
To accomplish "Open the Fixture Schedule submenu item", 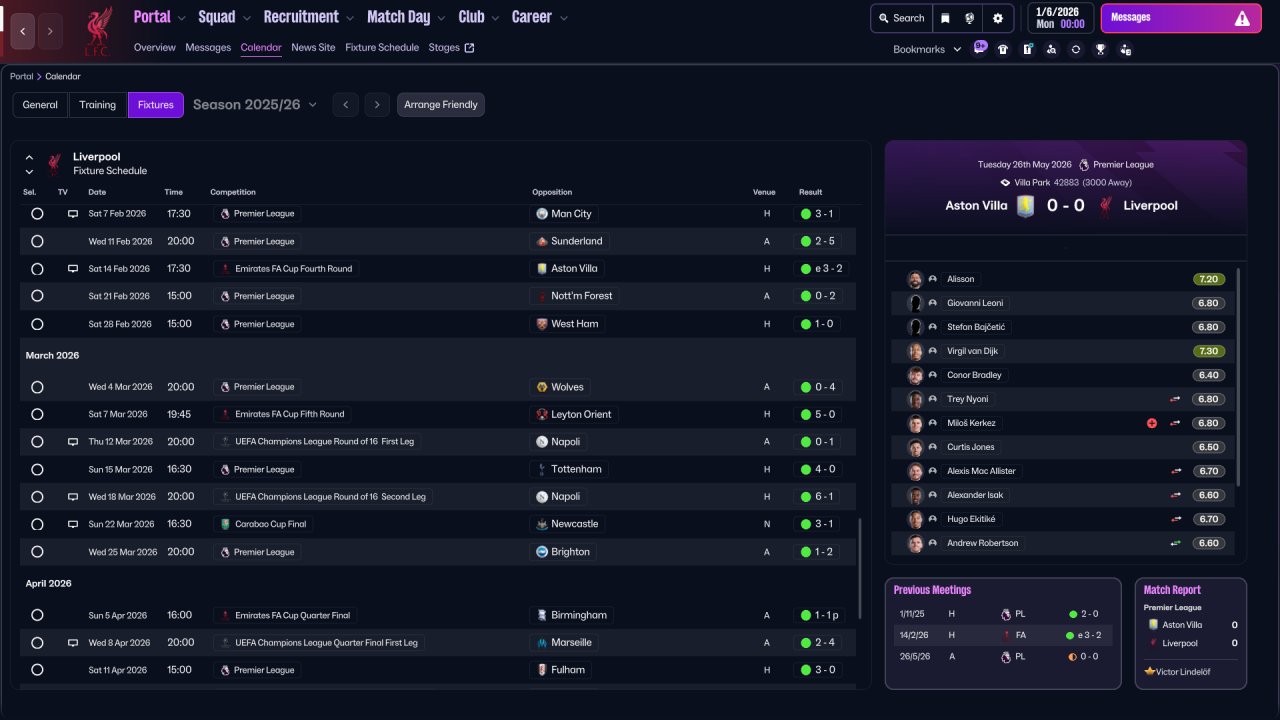I will [x=382, y=47].
